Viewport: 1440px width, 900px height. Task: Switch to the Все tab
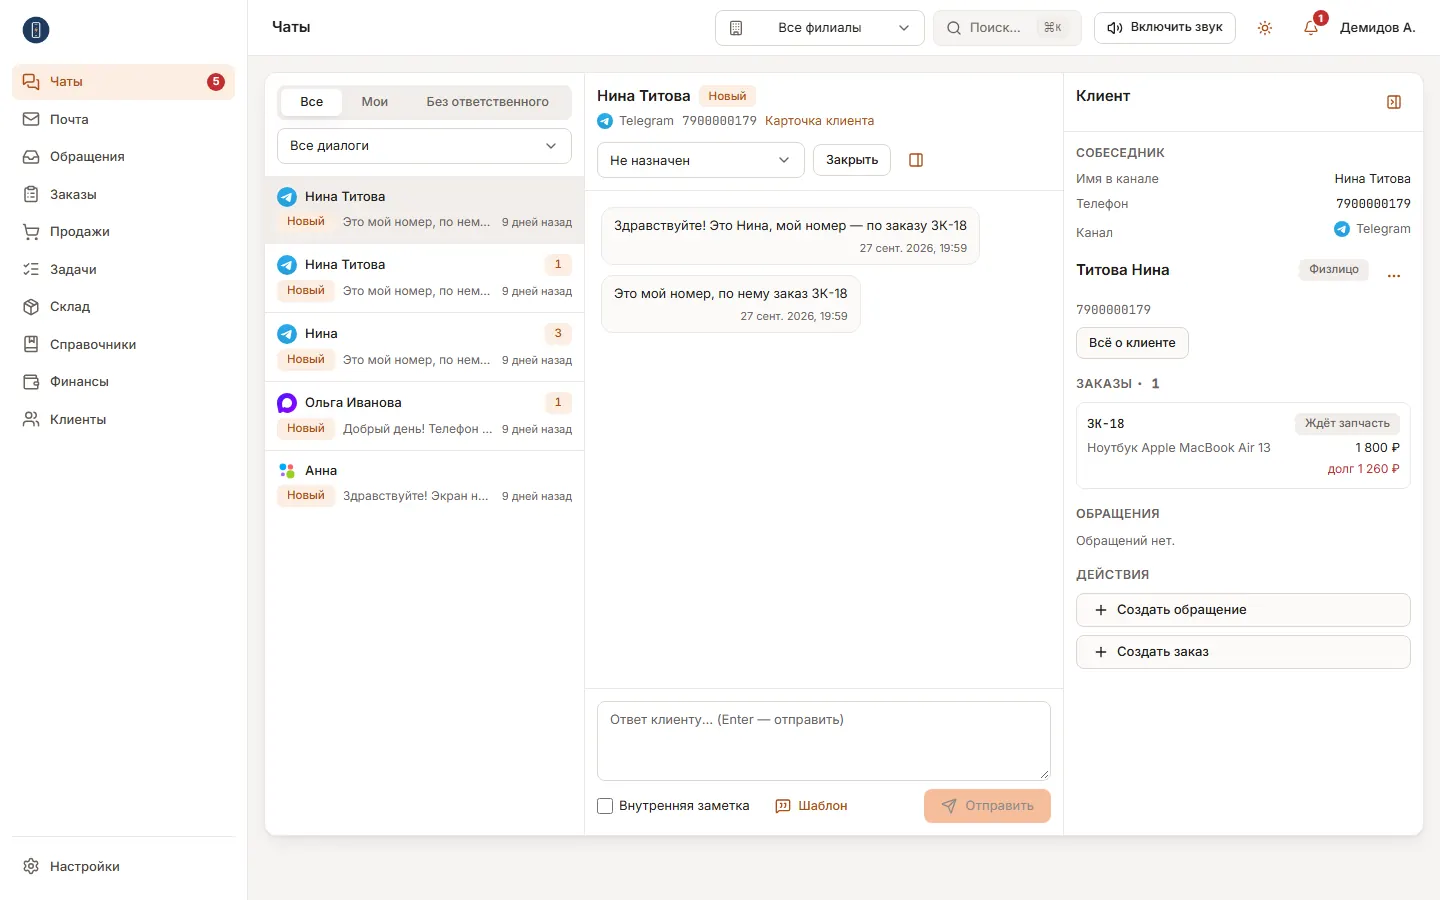click(x=311, y=102)
